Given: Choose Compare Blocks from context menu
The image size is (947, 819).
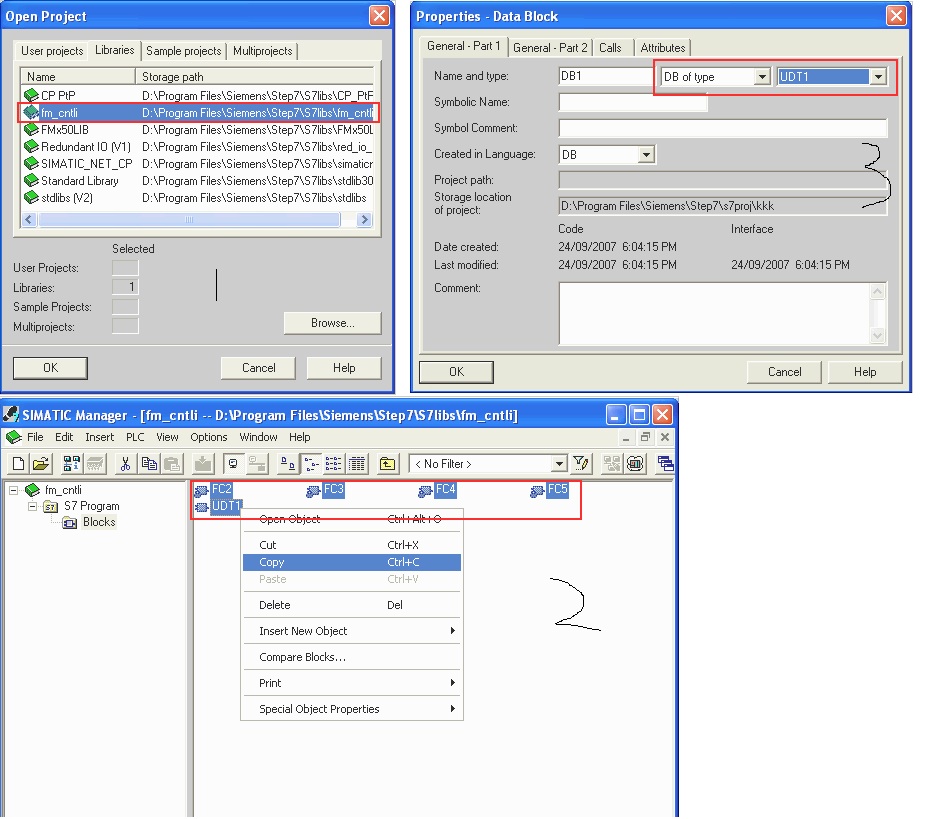Looking at the screenshot, I should (x=352, y=657).
